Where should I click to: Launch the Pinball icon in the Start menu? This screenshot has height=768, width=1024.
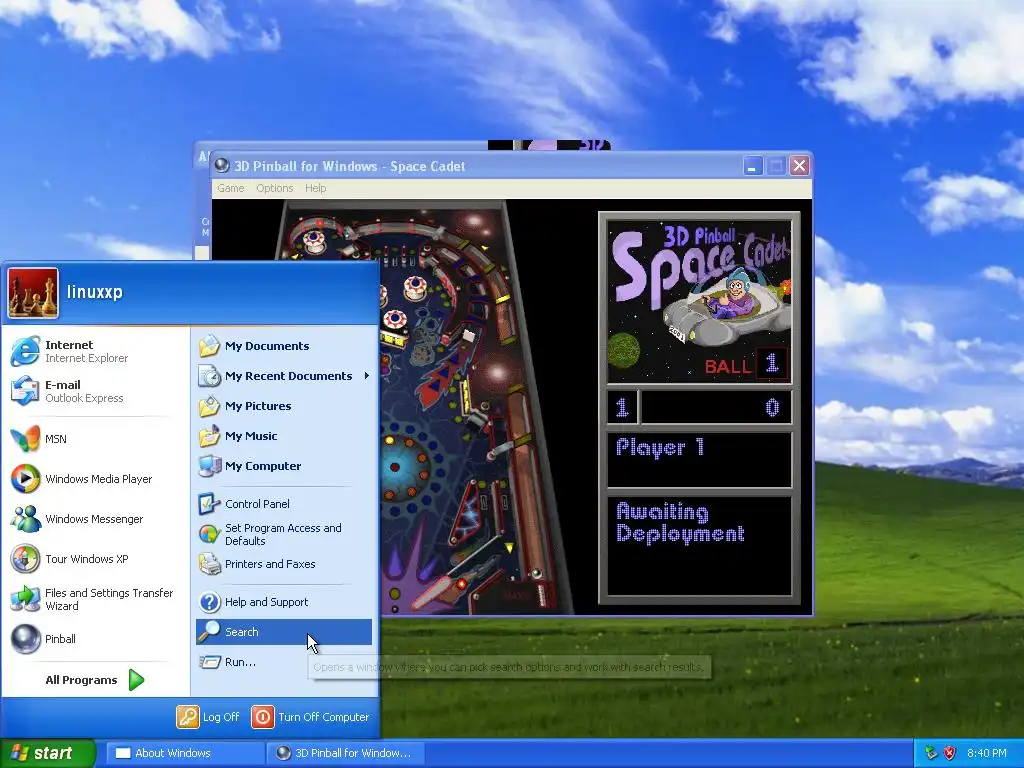[25, 639]
